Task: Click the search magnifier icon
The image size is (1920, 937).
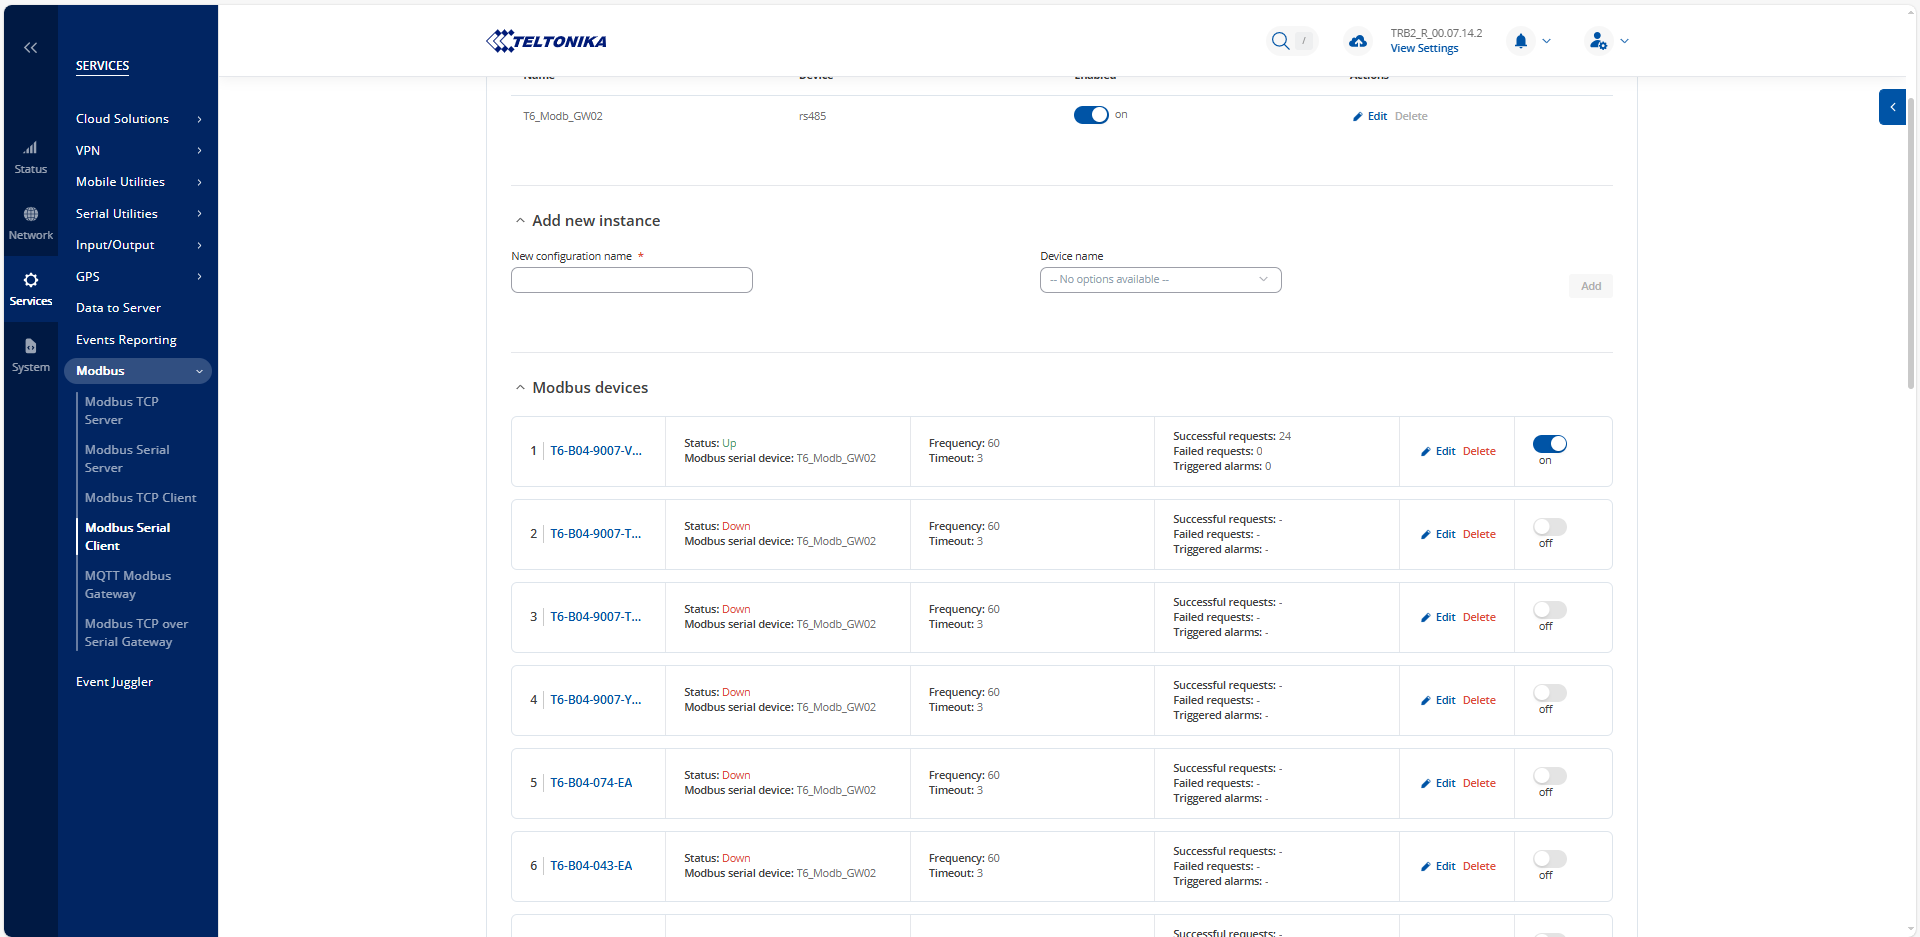Action: (1280, 41)
